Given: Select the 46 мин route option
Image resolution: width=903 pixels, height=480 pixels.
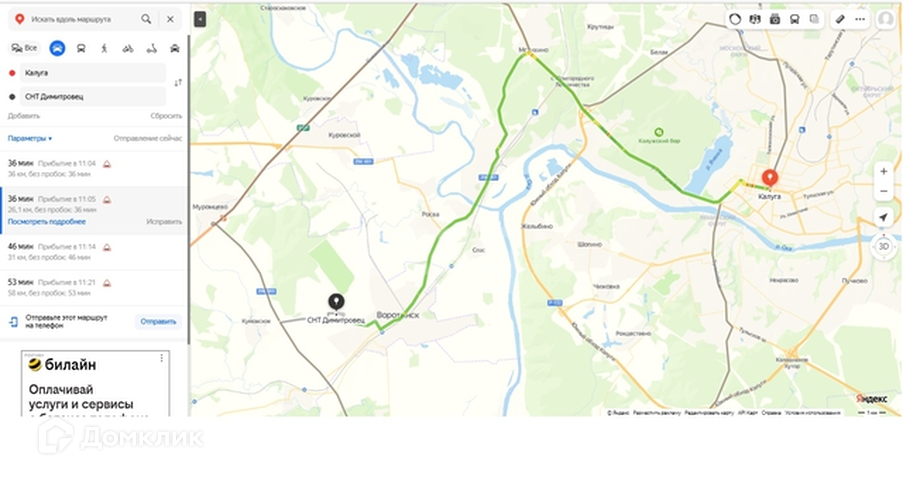Looking at the screenshot, I should pos(94,252).
